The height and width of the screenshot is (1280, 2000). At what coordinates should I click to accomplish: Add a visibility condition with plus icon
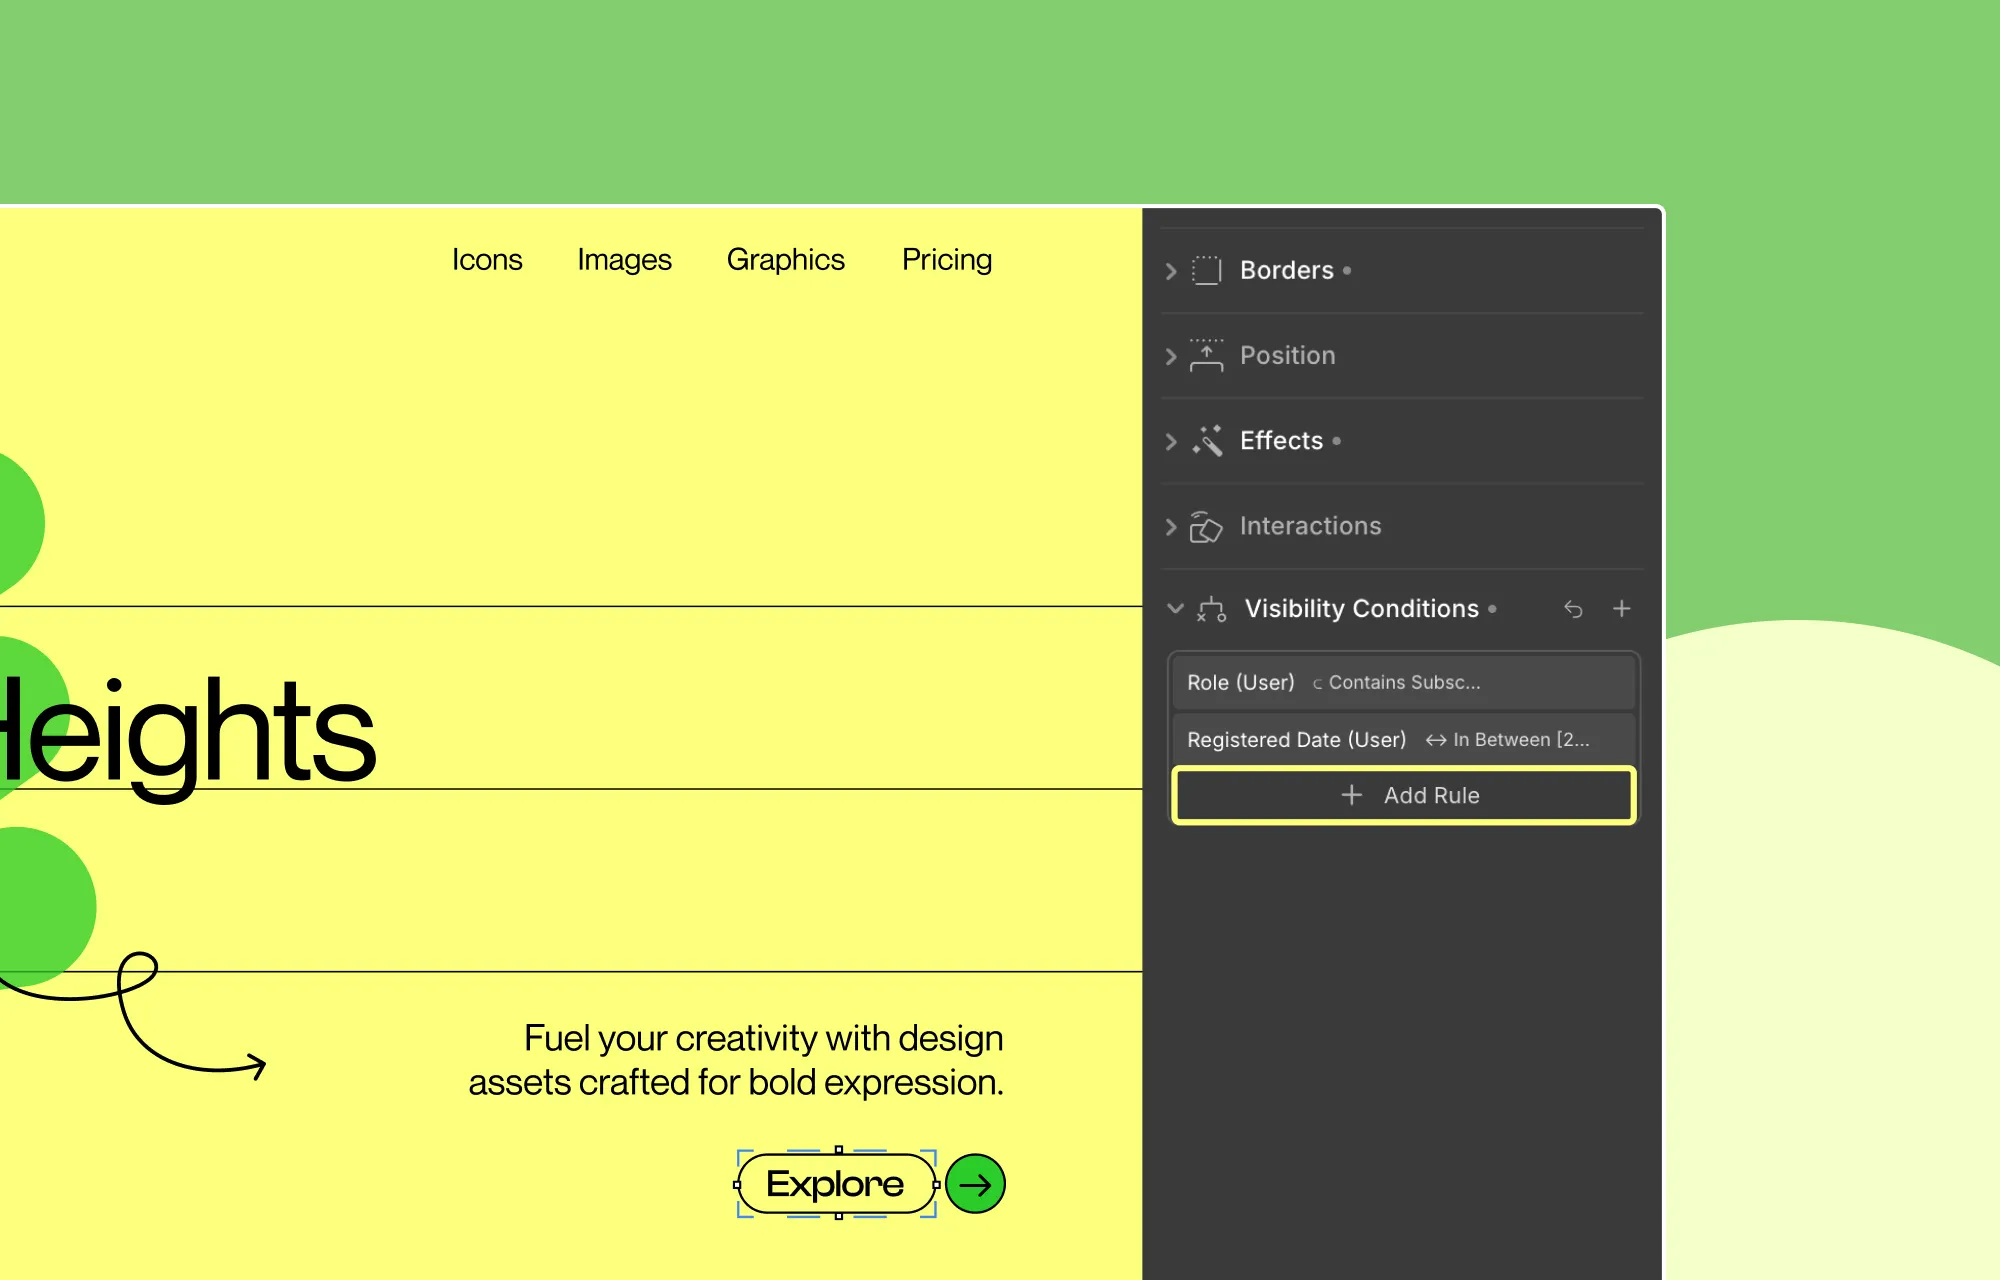pyautogui.click(x=1622, y=608)
